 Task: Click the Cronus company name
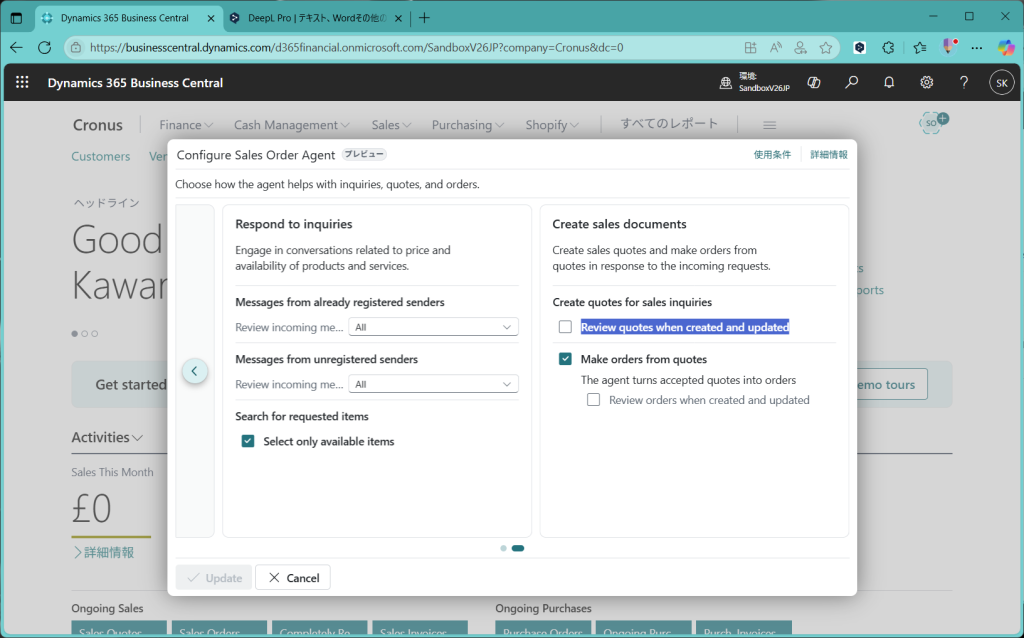(x=98, y=125)
